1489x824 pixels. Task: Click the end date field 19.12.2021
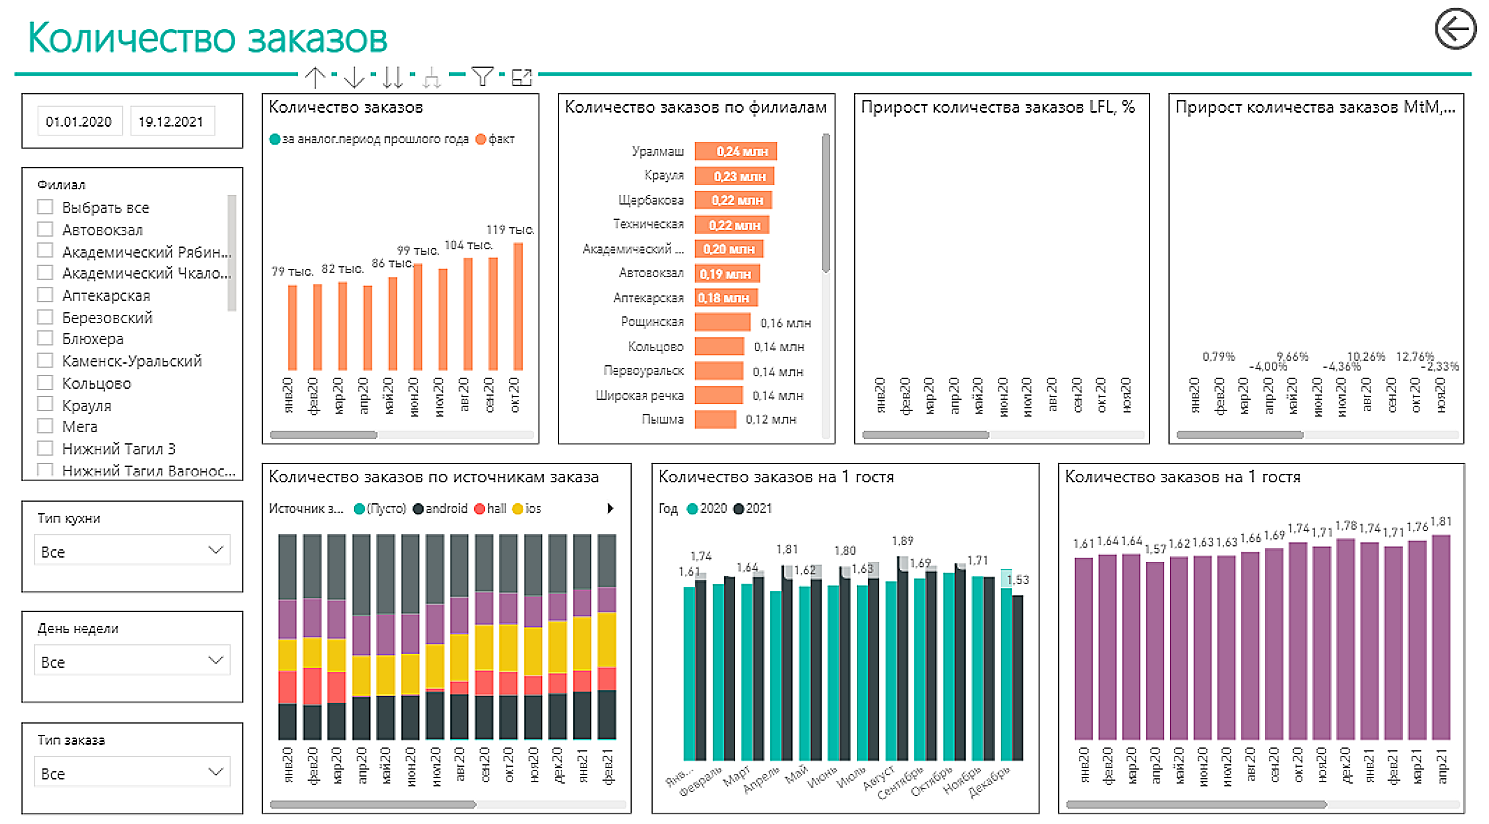171,121
